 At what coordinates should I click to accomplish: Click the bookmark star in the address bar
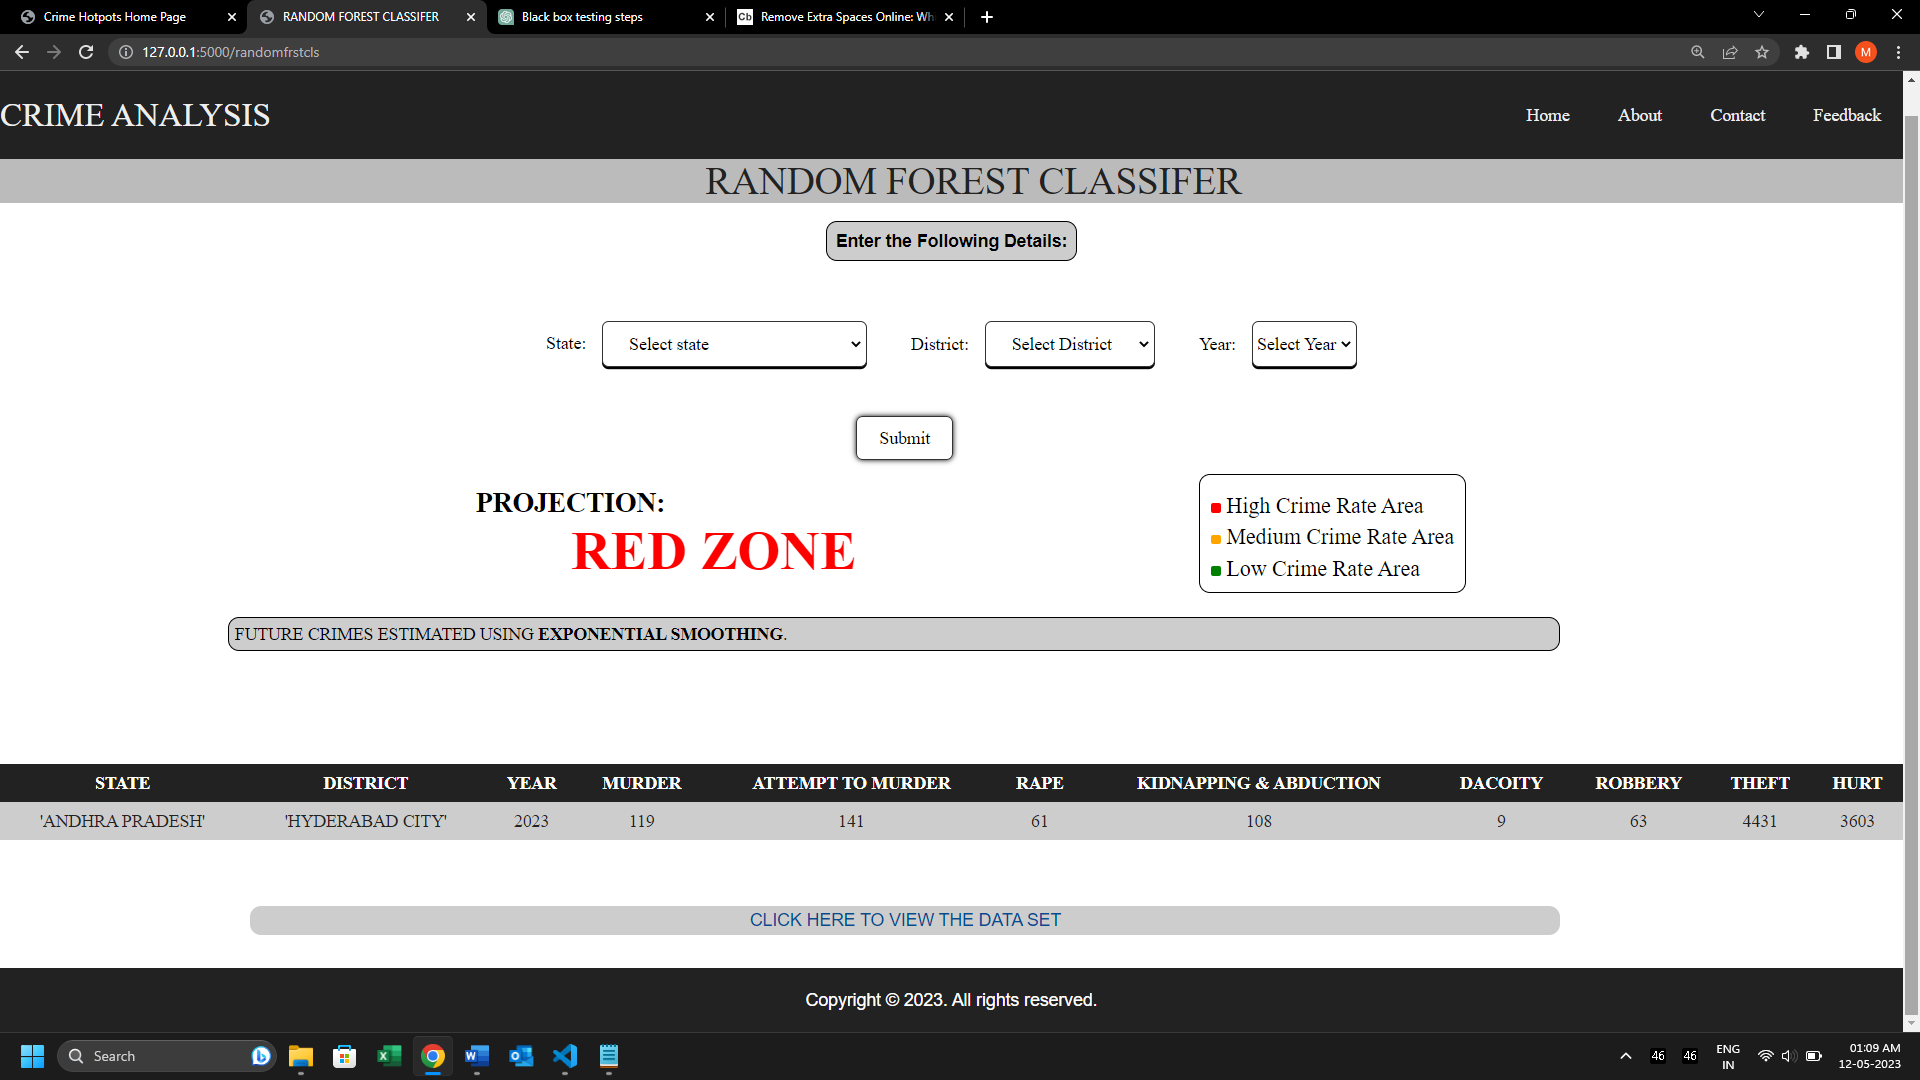(1763, 52)
